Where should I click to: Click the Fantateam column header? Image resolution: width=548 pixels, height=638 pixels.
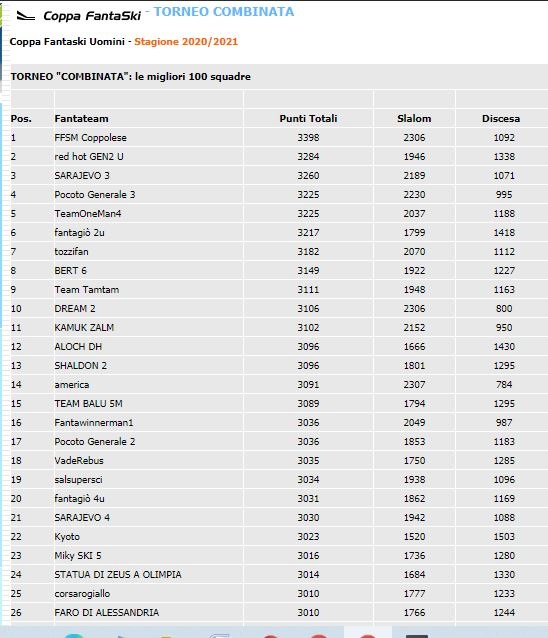point(81,118)
